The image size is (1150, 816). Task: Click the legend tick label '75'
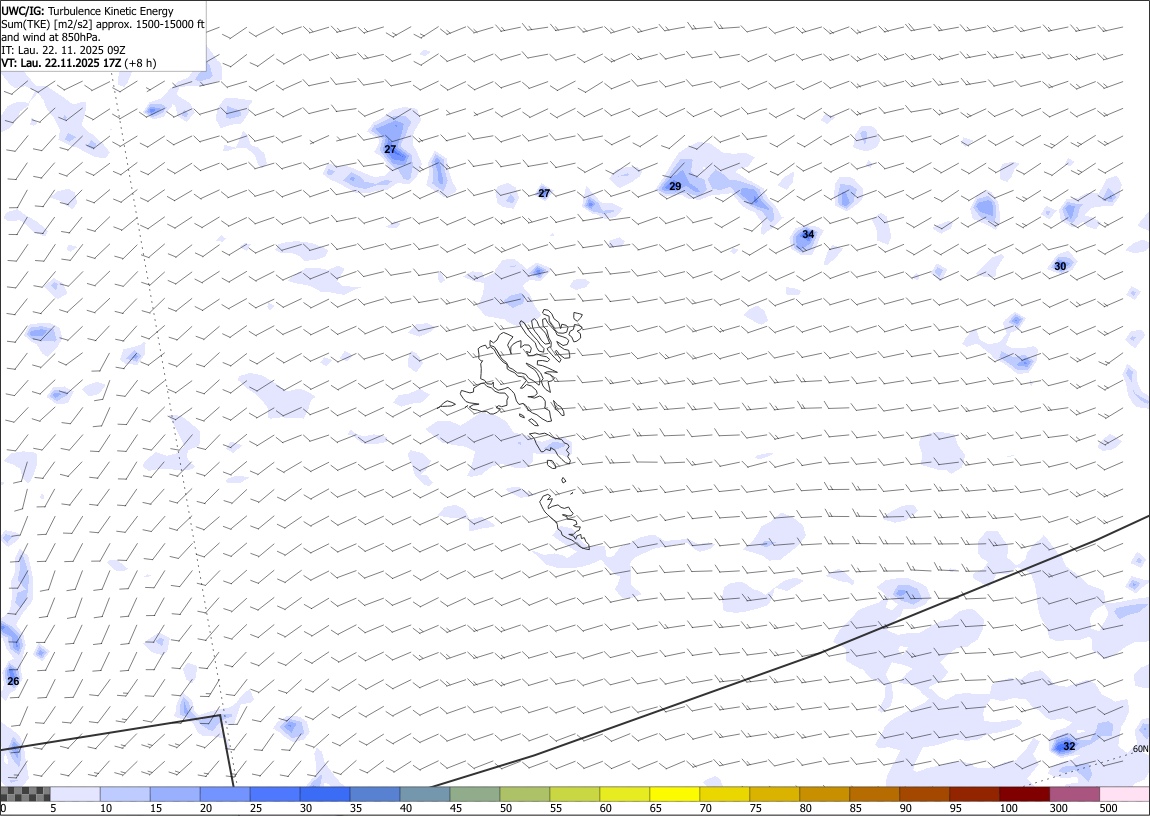click(755, 809)
